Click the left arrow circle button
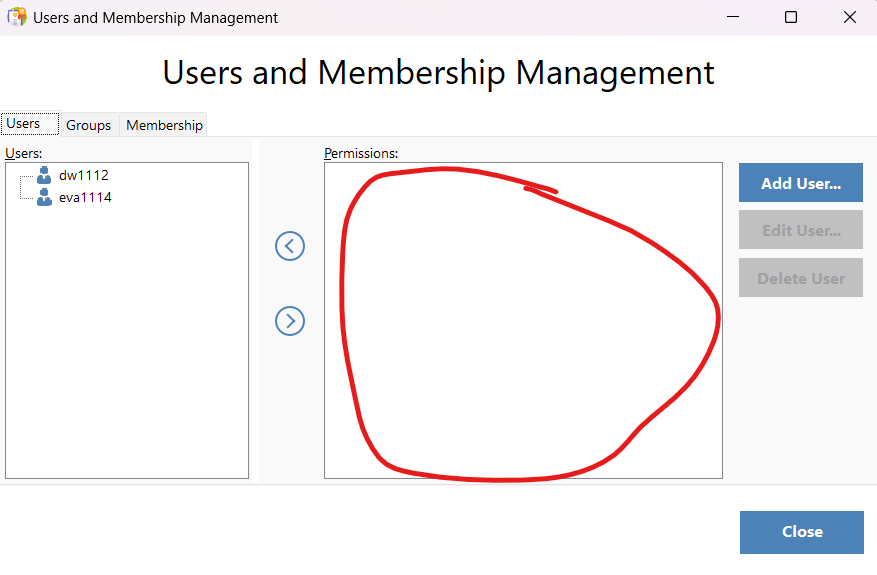The width and height of the screenshot is (877, 575). click(290, 246)
